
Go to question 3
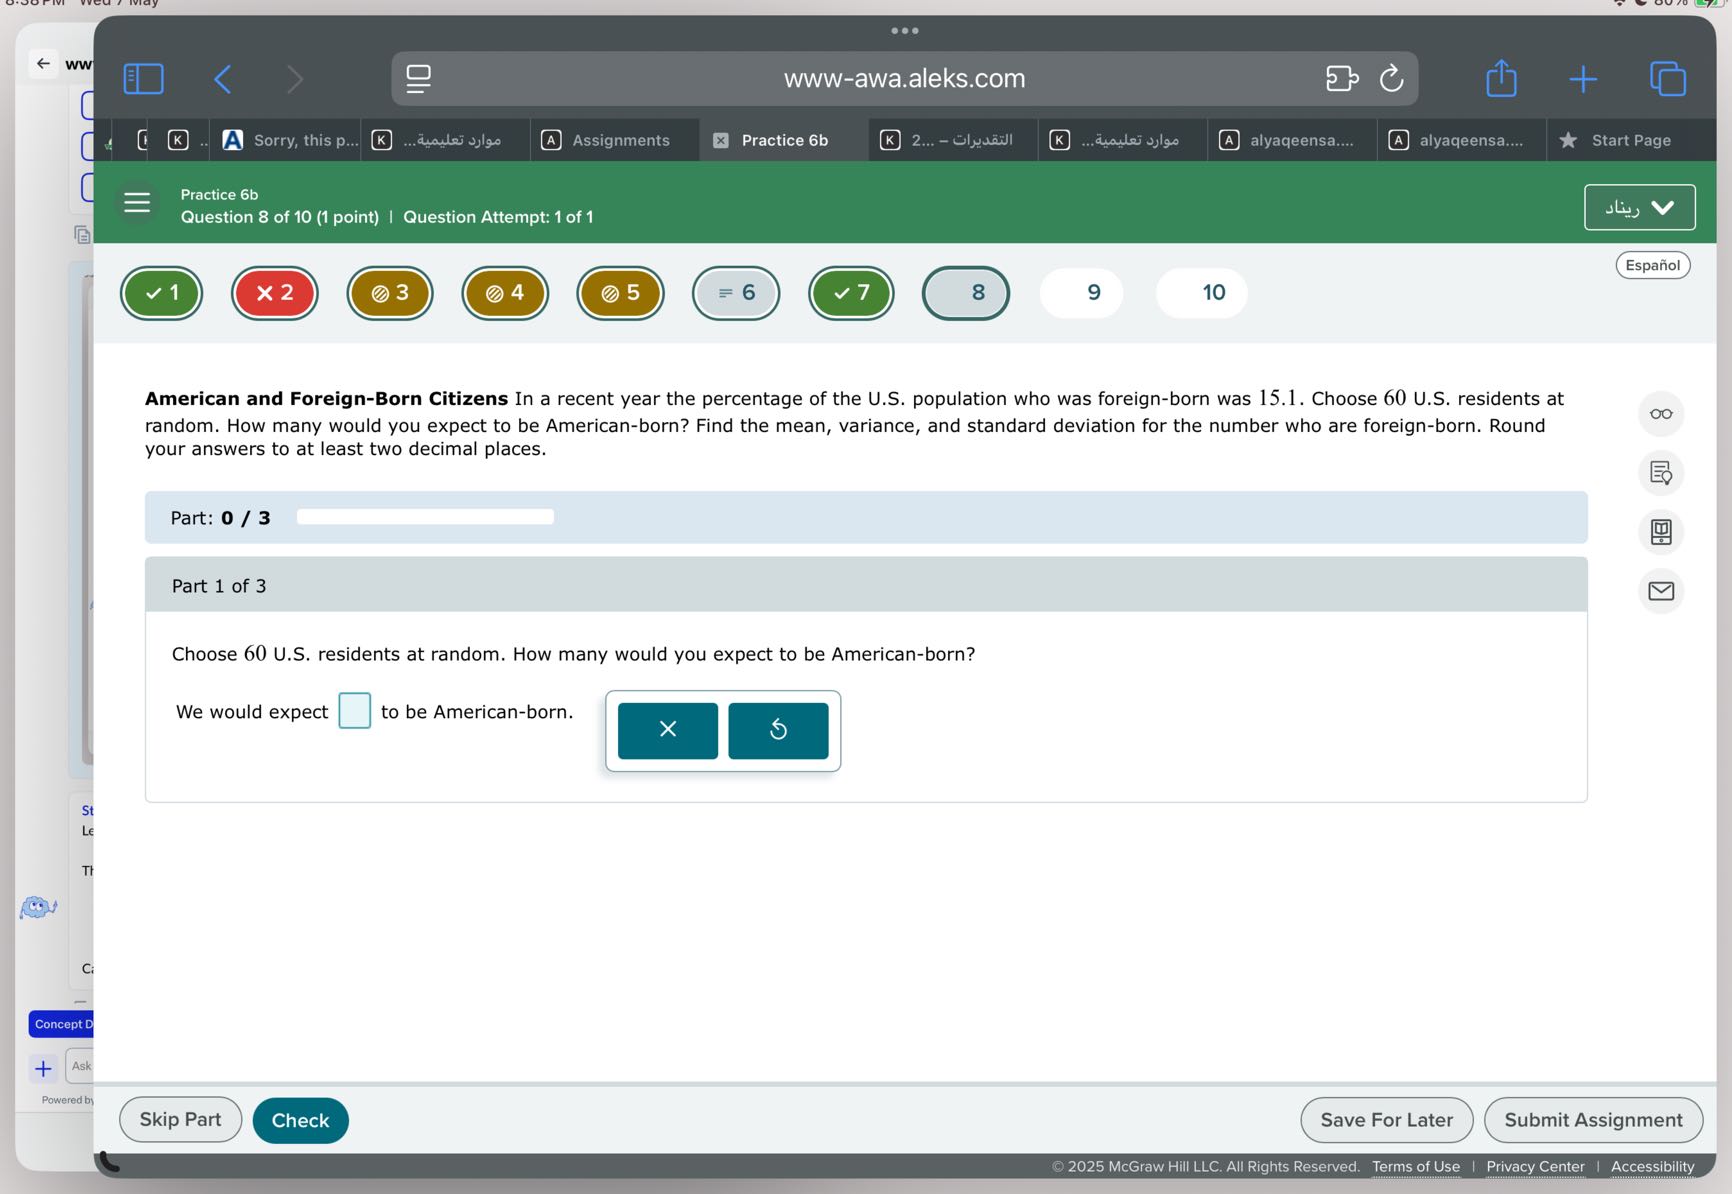pos(390,293)
